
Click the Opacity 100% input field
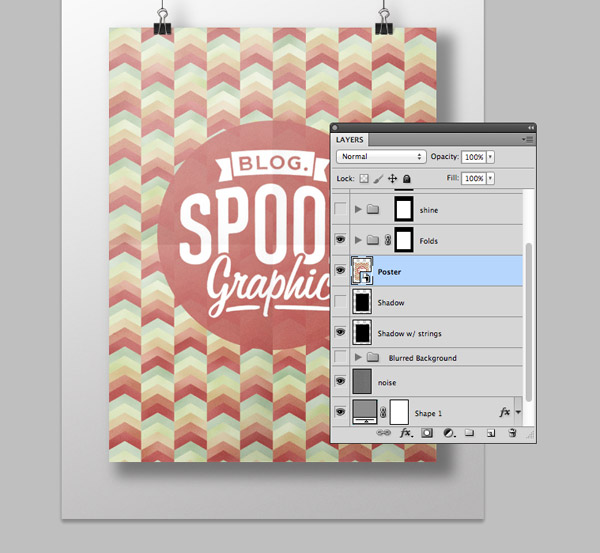tap(474, 157)
